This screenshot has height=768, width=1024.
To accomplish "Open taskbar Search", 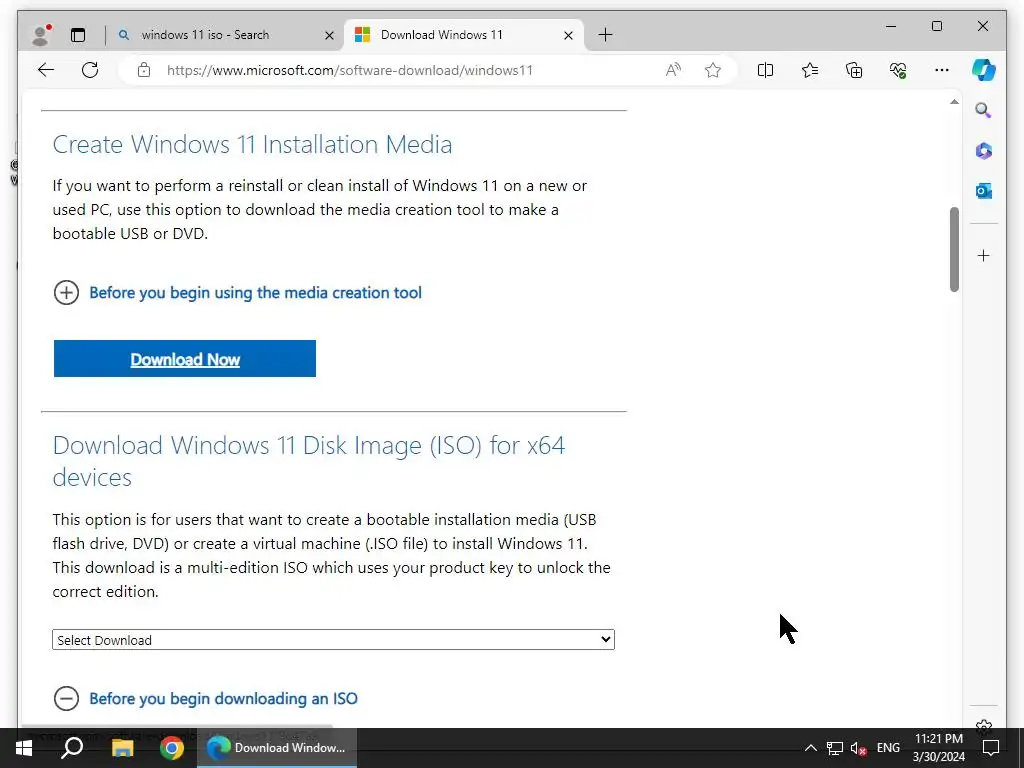I will click(72, 748).
